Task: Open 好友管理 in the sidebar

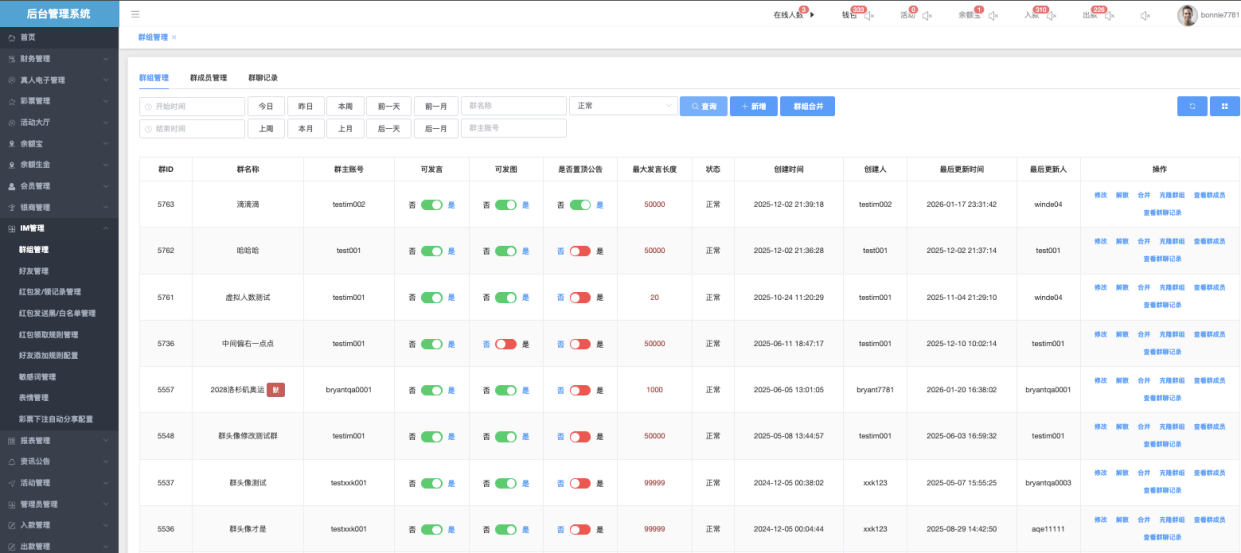Action: click(x=34, y=271)
